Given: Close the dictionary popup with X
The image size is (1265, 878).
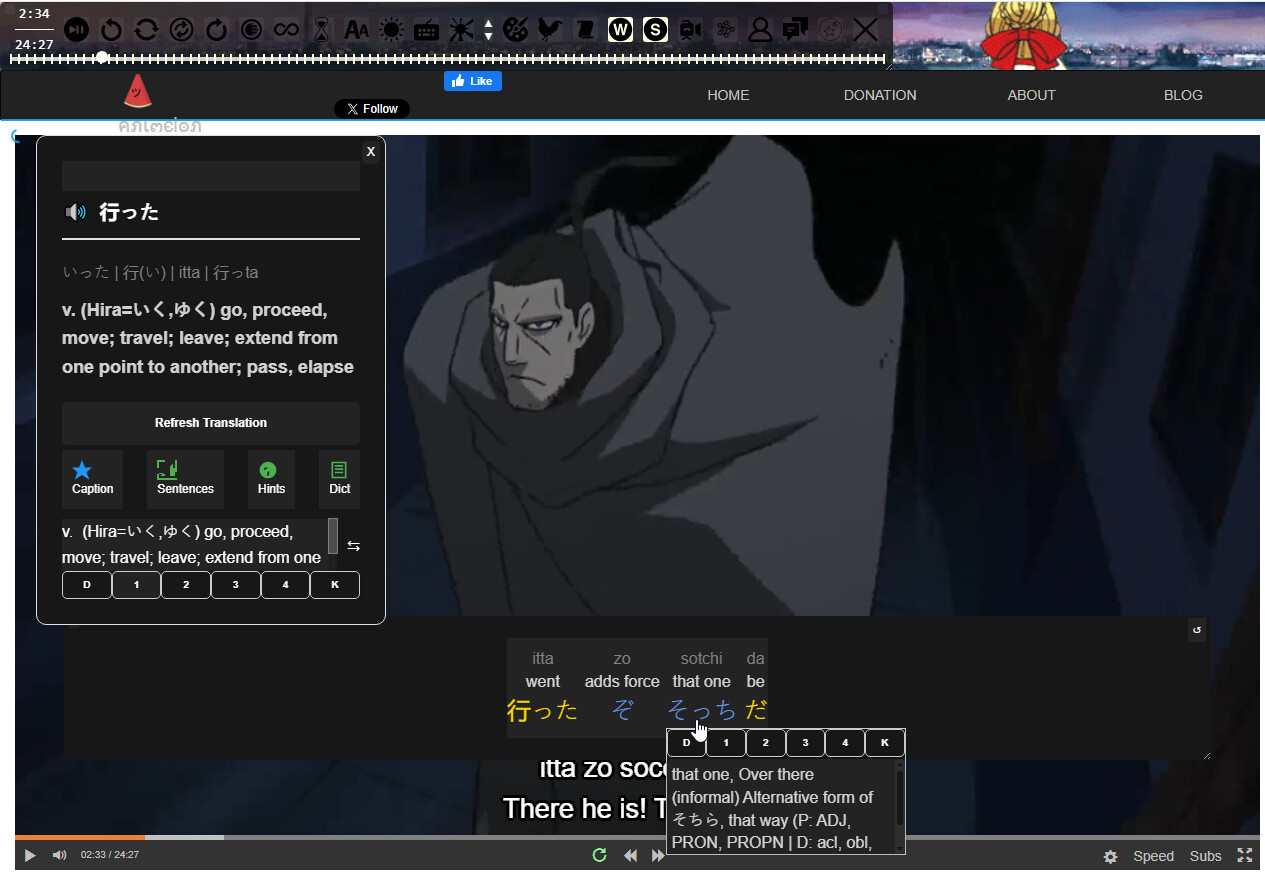Looking at the screenshot, I should (x=371, y=151).
